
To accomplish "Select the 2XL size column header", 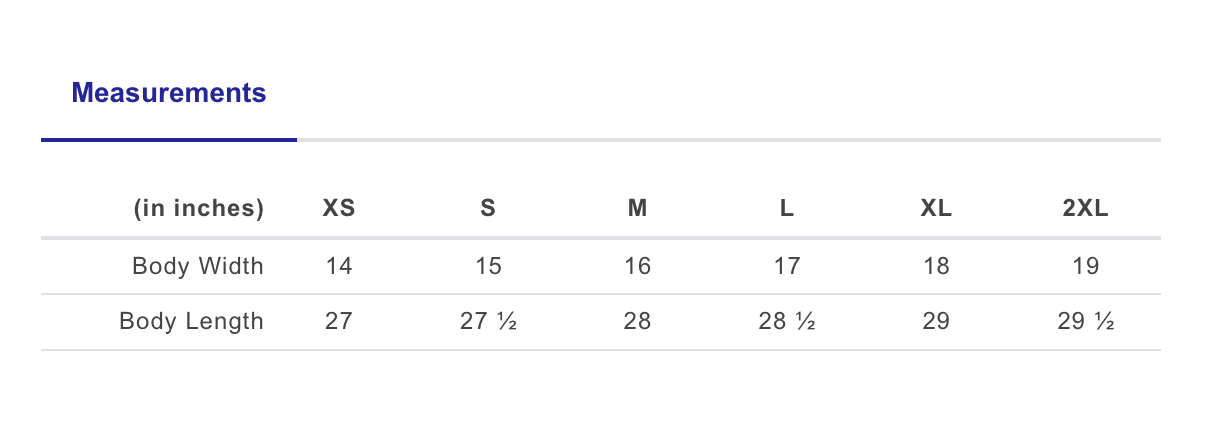I will pos(1086,209).
